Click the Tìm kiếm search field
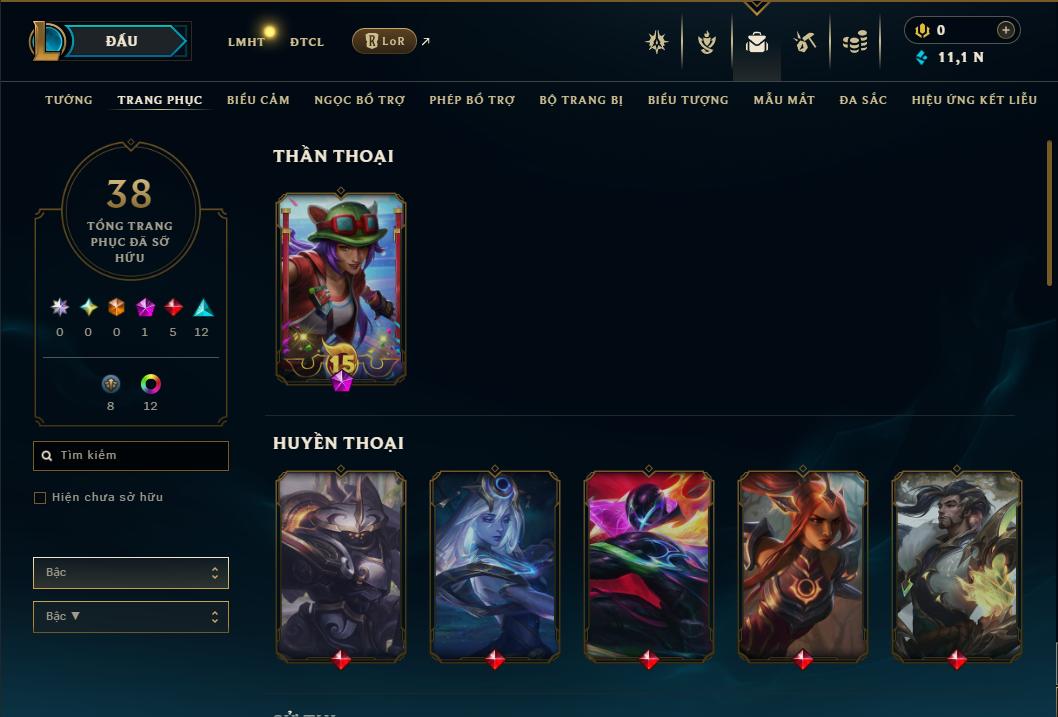Viewport: 1058px width, 717px height. click(131, 456)
